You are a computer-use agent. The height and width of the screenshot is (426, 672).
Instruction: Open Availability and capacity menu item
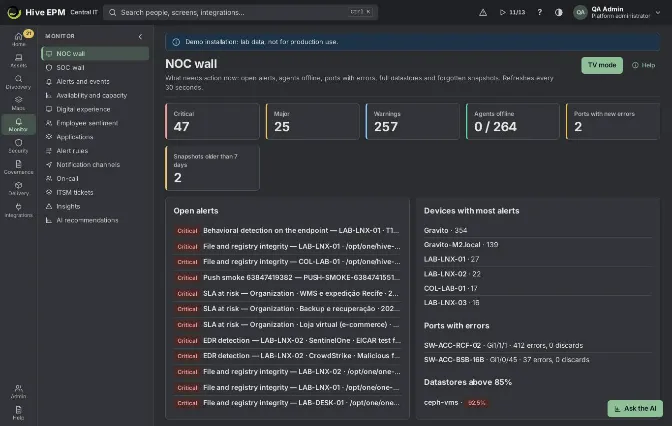95,95
